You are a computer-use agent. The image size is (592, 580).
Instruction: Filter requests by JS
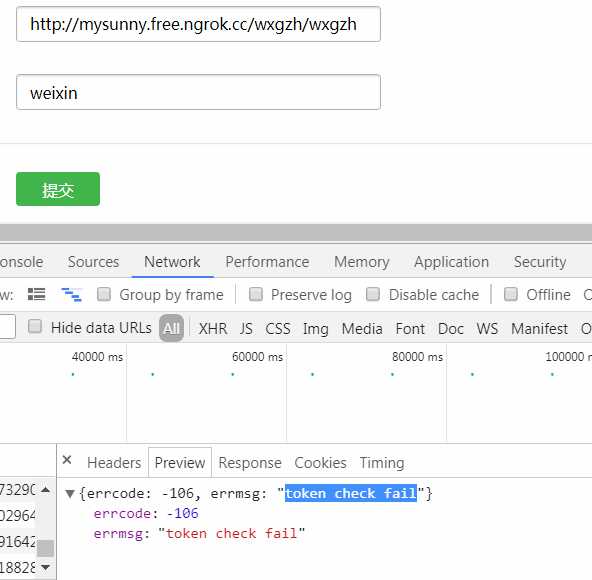pos(246,328)
